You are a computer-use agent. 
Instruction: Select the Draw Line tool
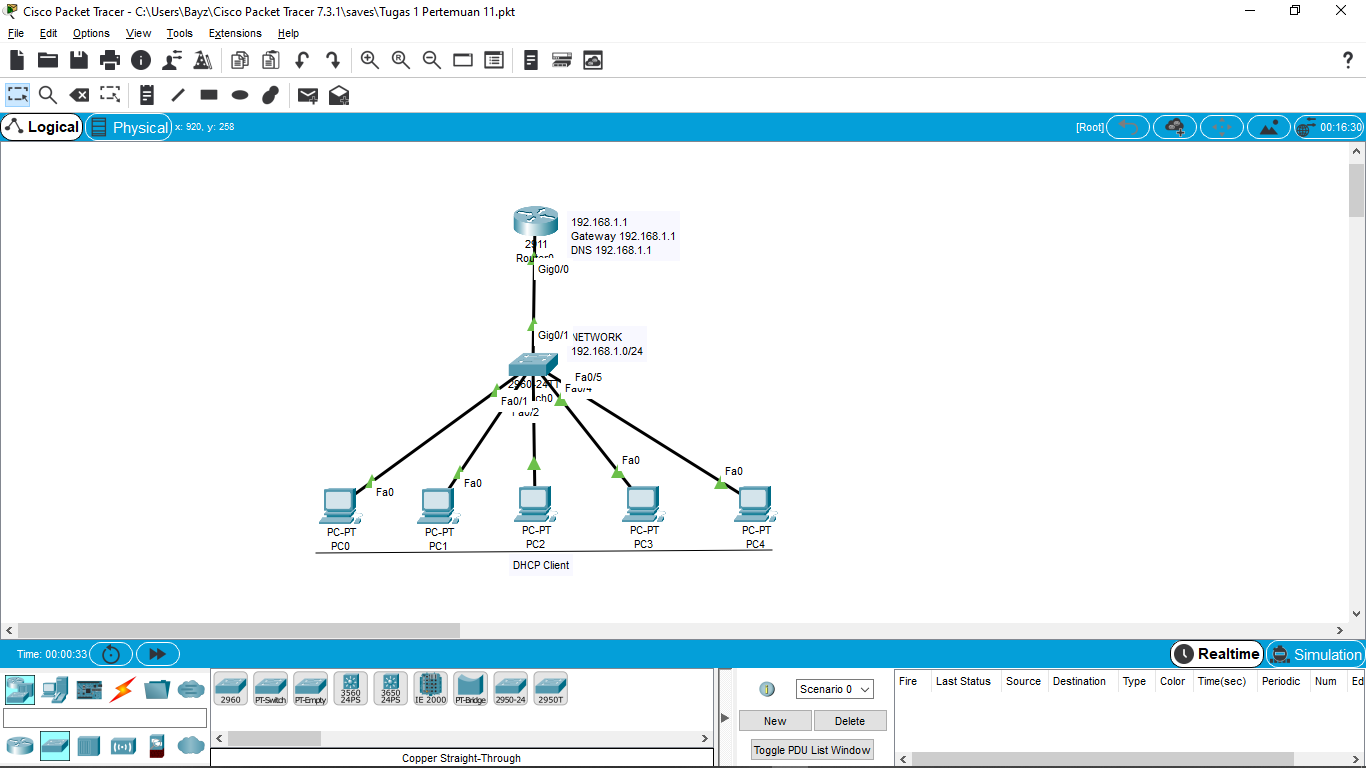click(178, 95)
